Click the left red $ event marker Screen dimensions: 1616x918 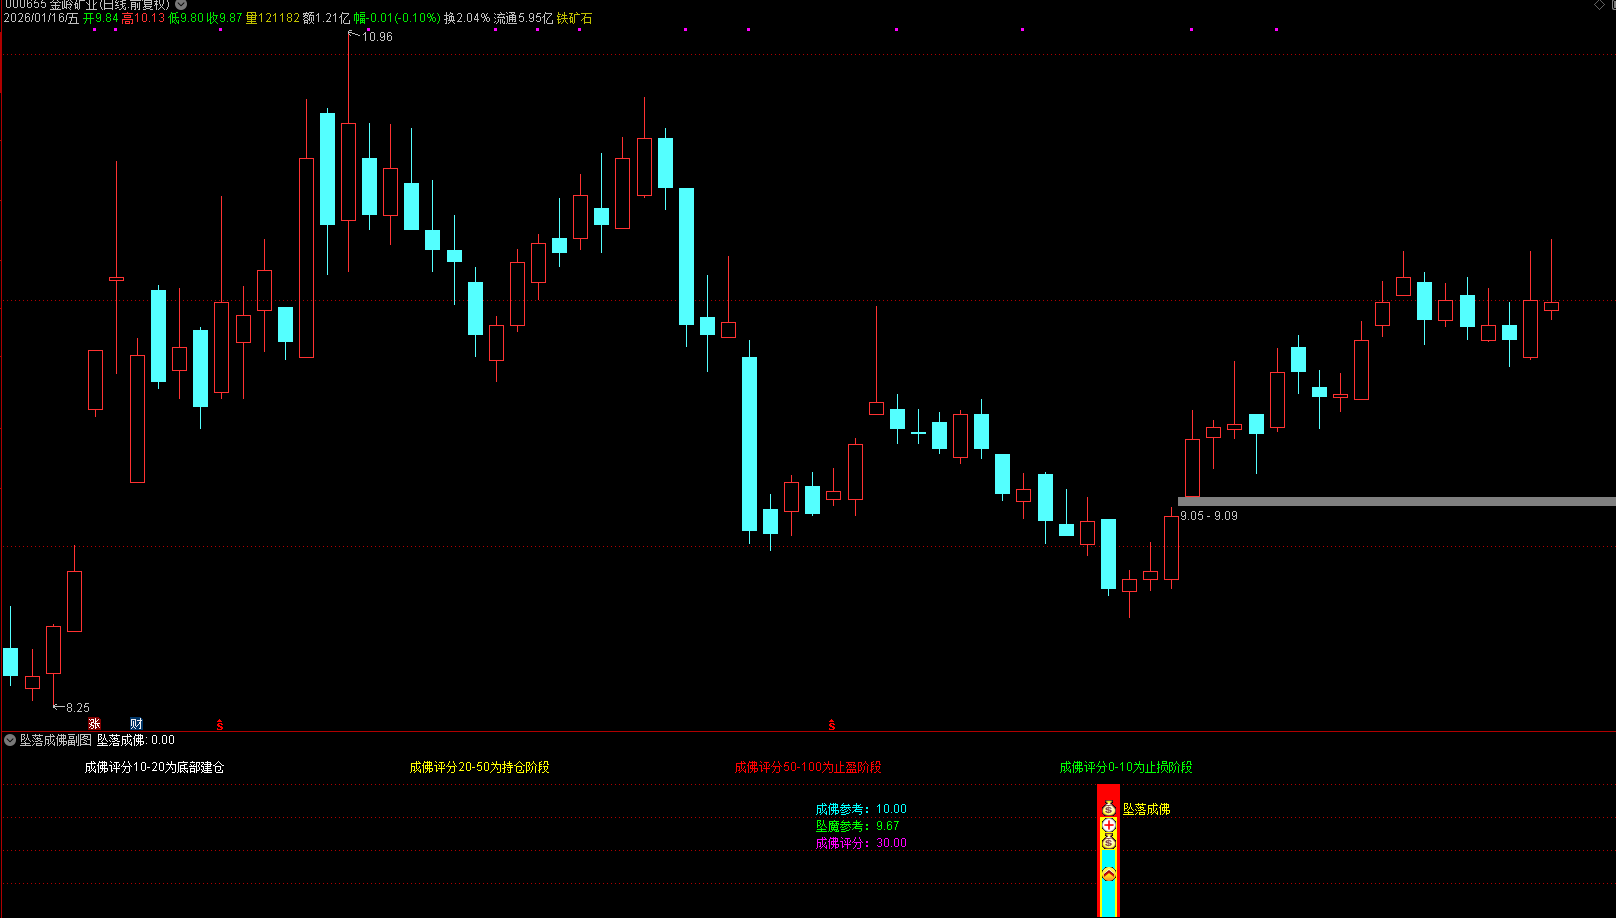point(220,725)
